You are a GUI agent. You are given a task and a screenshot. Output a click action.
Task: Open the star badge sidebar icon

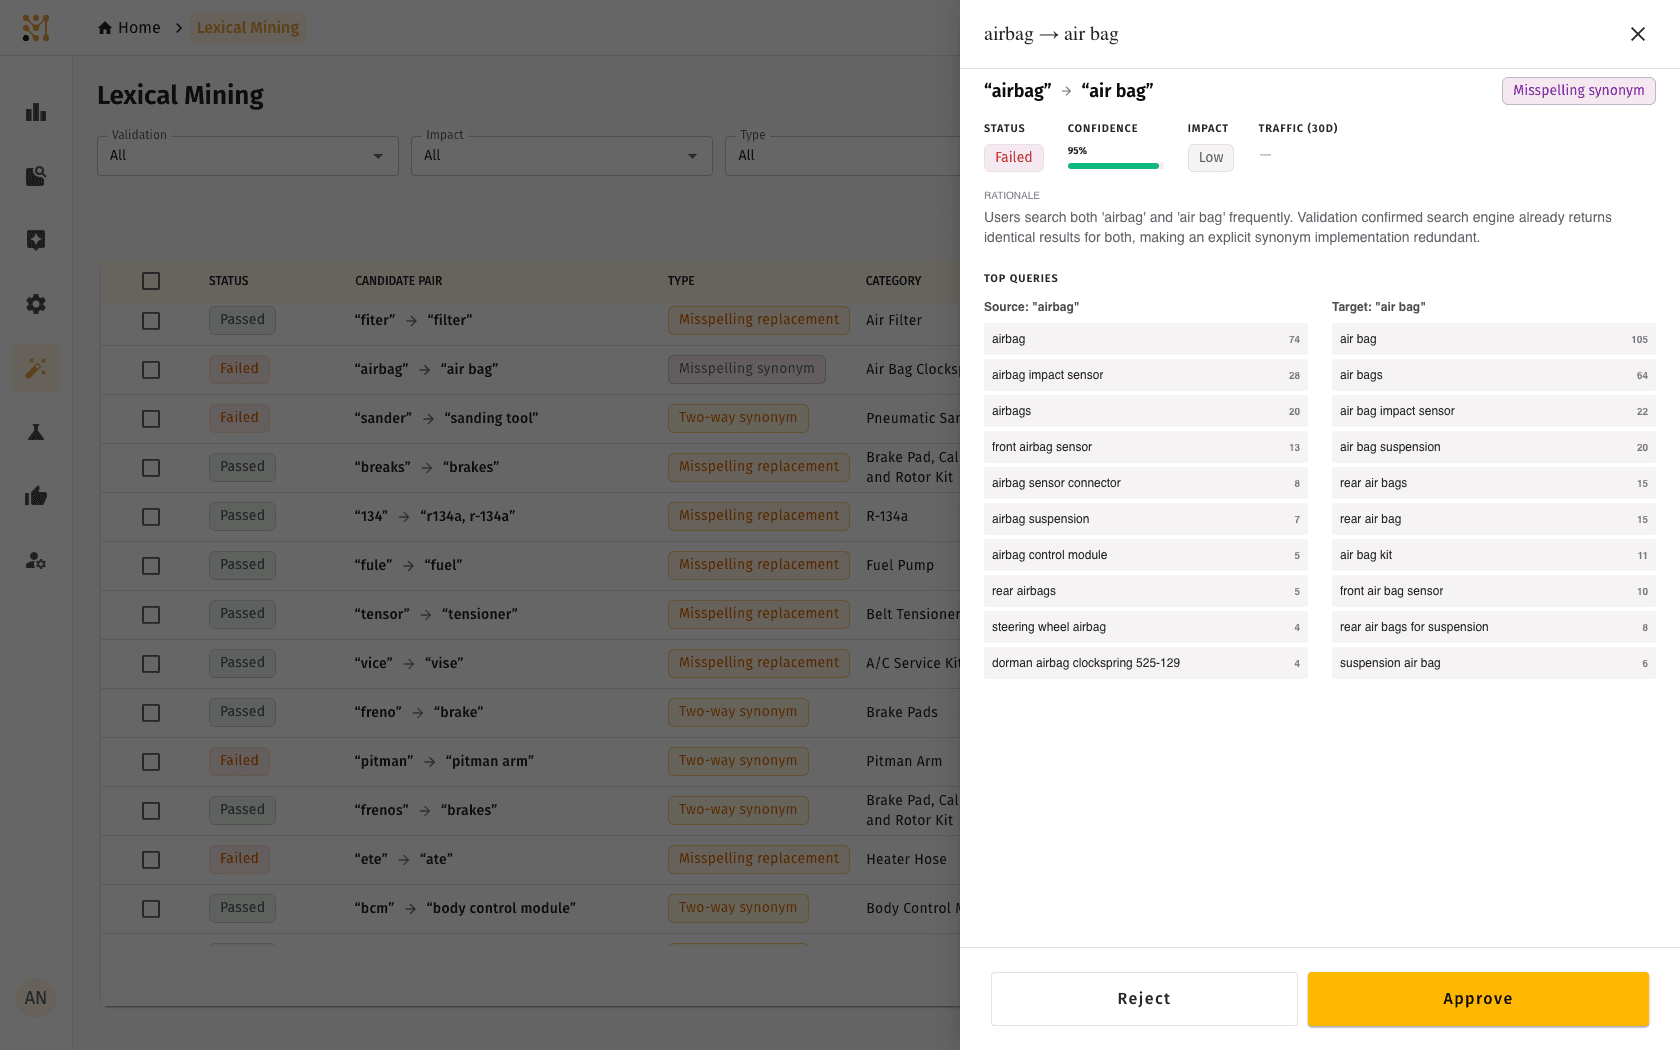tap(36, 240)
